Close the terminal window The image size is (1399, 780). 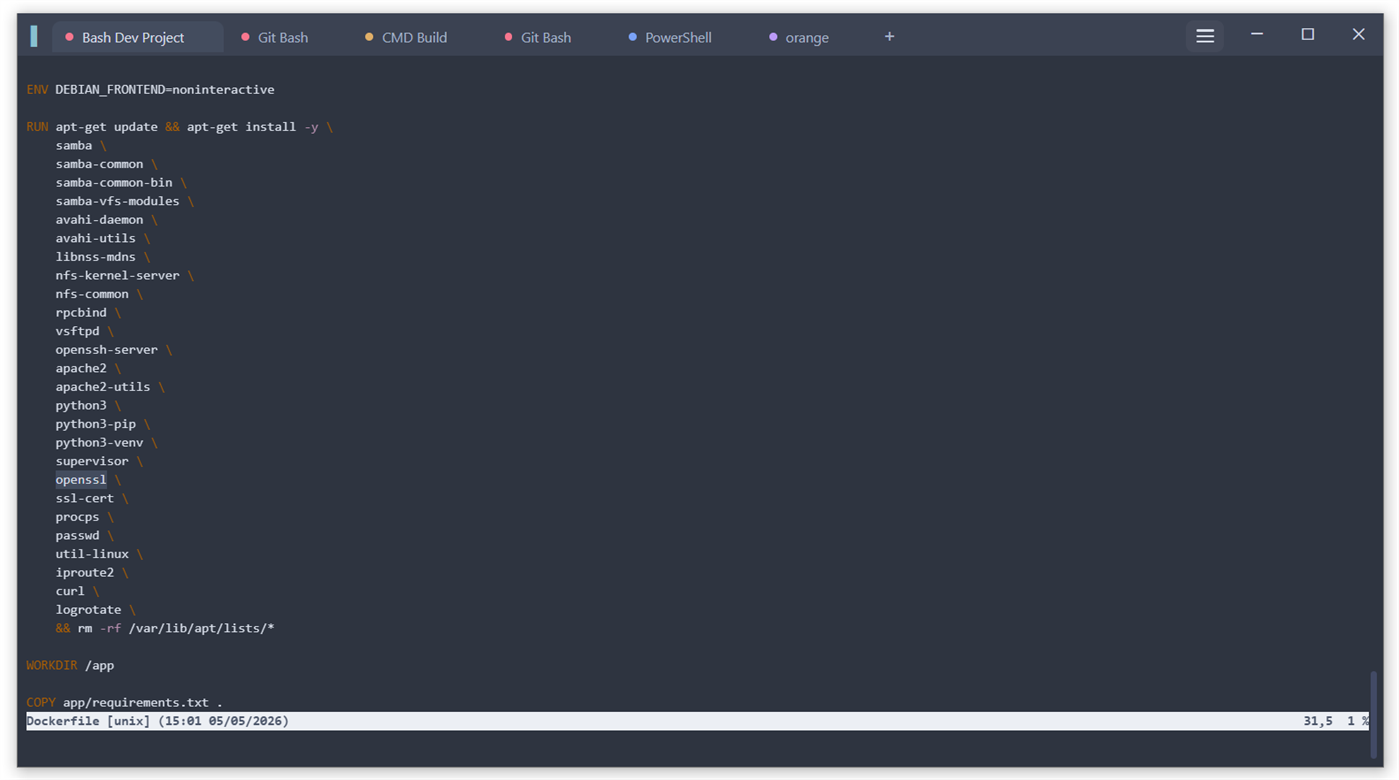(1358, 35)
